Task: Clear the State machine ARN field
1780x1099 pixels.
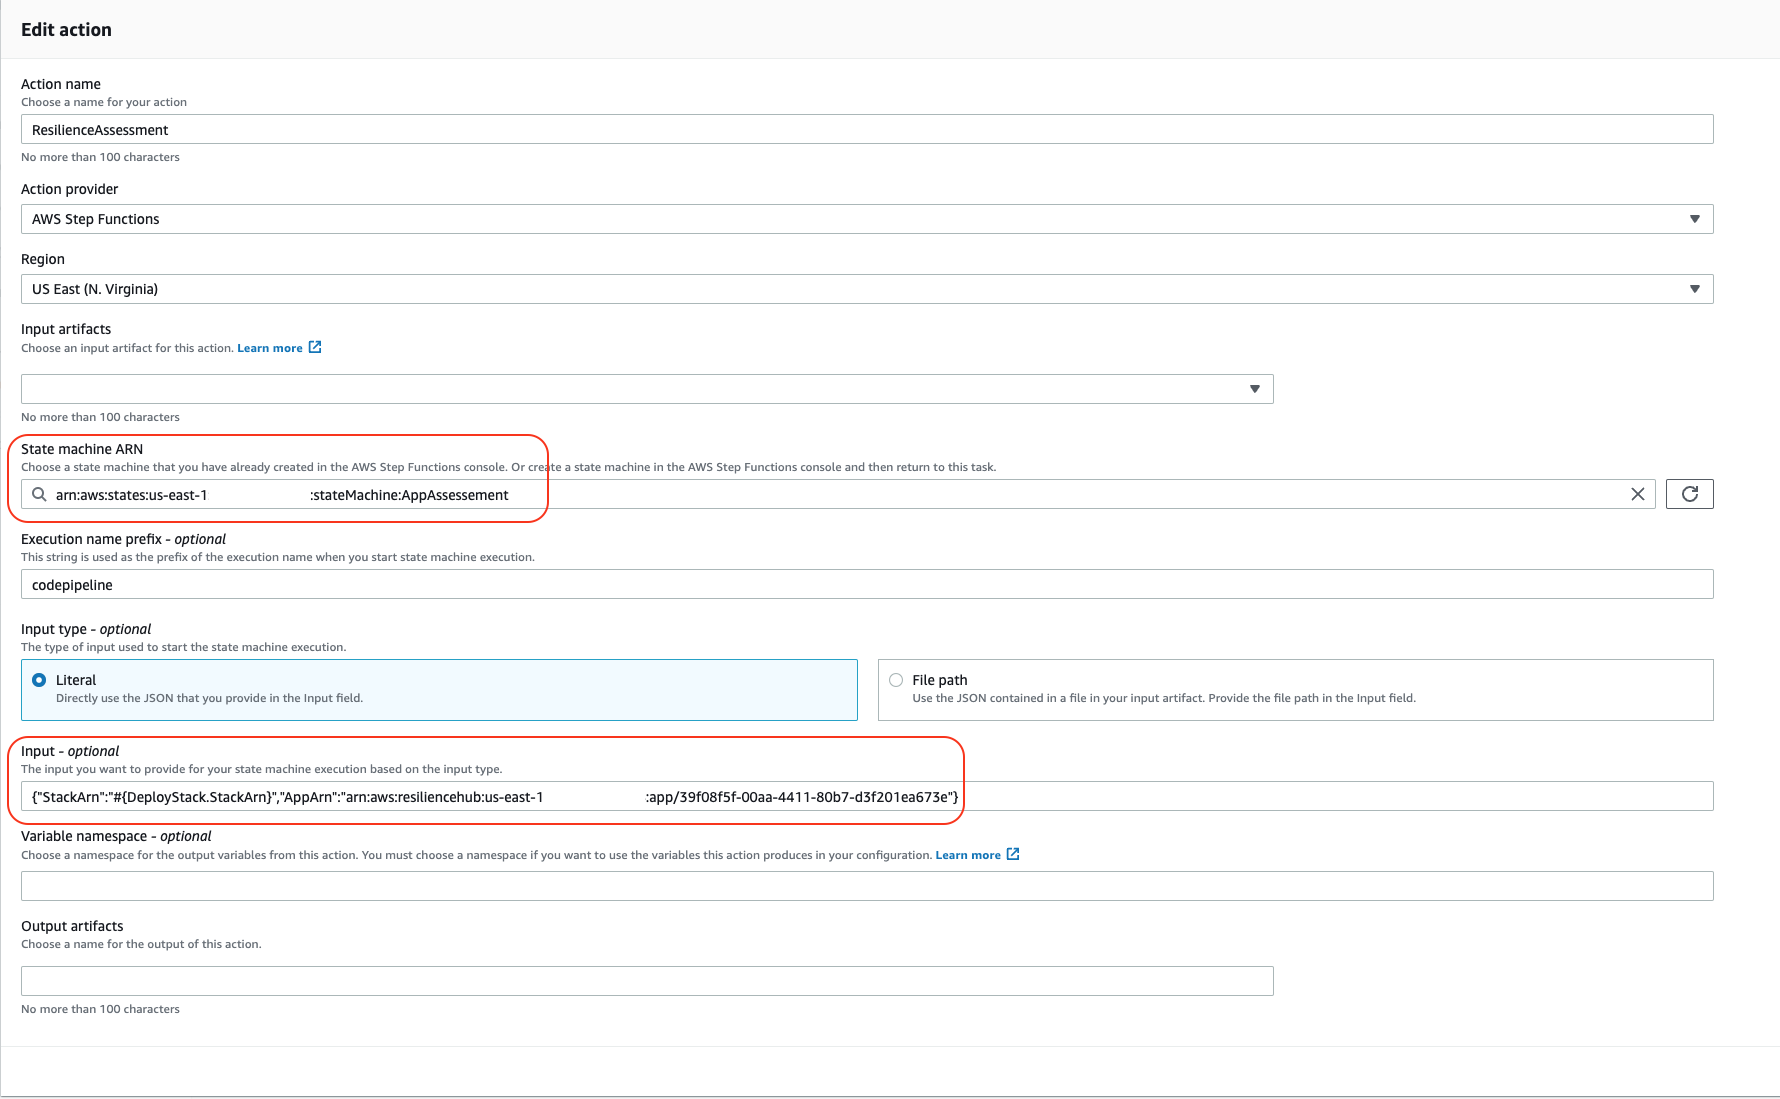Action: pos(1637,494)
